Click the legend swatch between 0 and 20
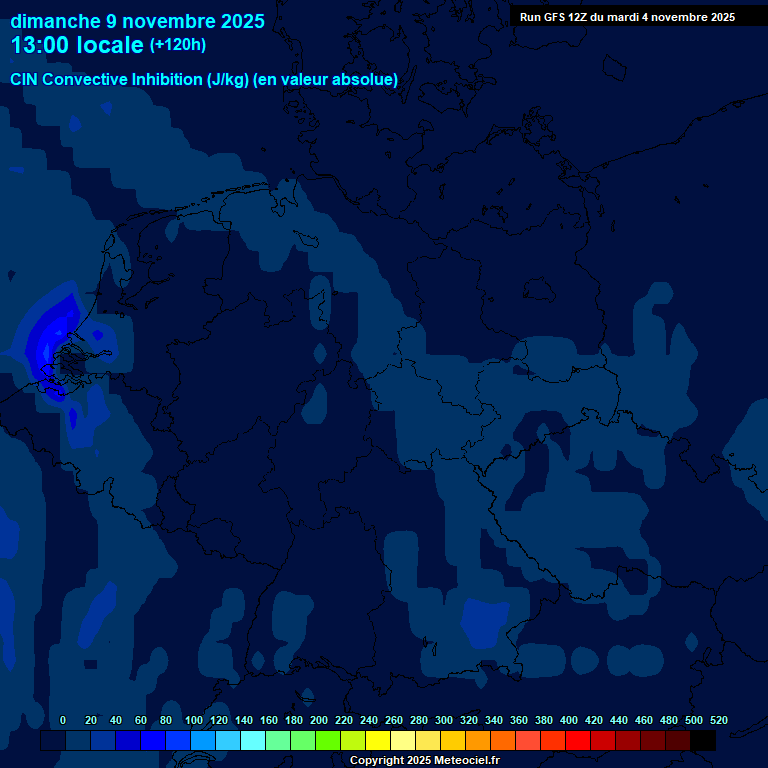 point(78,740)
